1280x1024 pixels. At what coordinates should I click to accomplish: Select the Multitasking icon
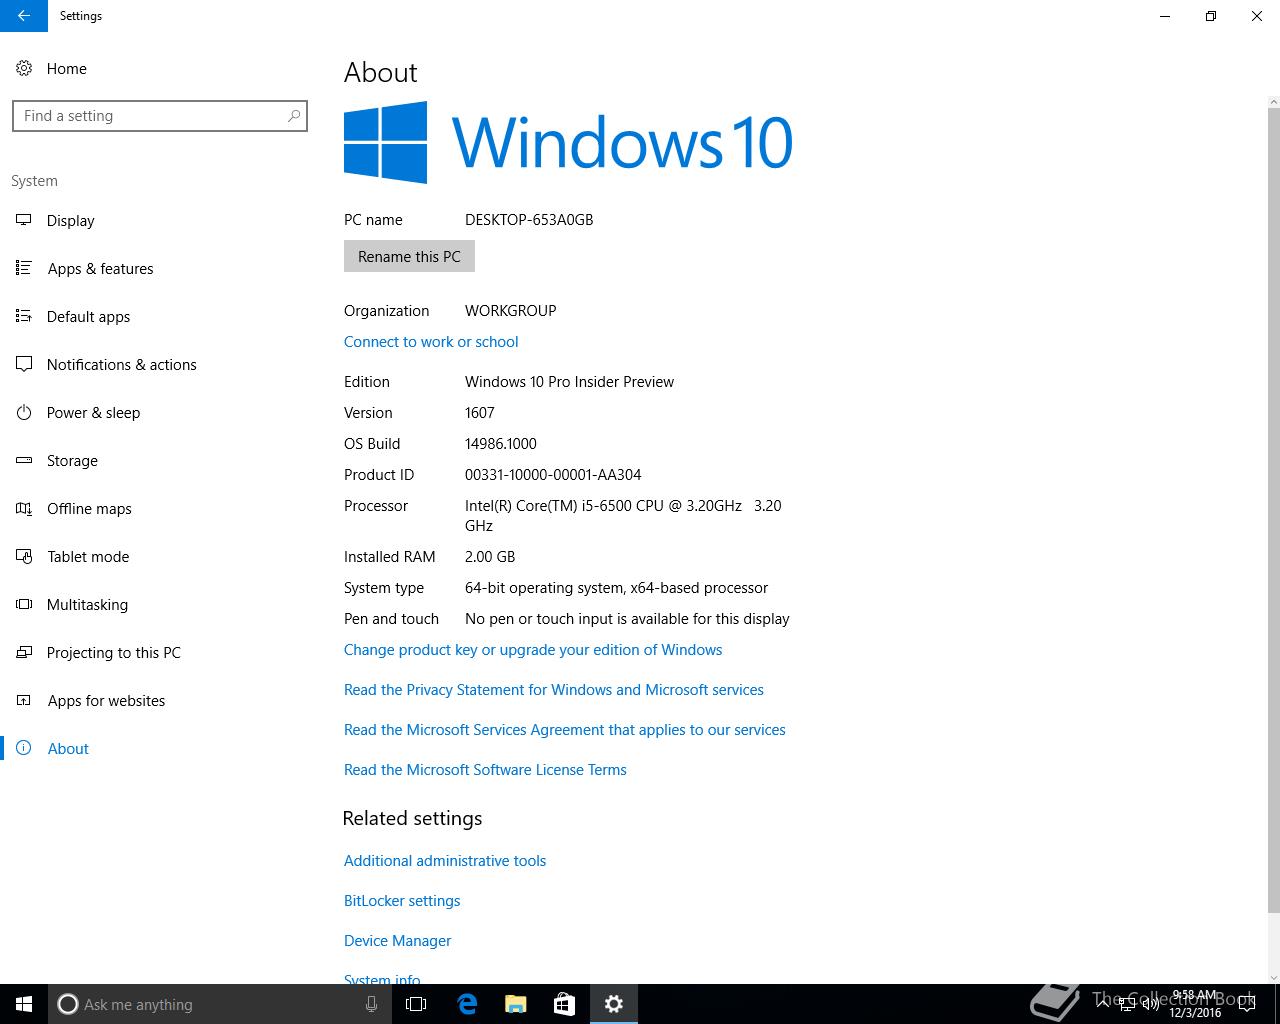[x=24, y=604]
